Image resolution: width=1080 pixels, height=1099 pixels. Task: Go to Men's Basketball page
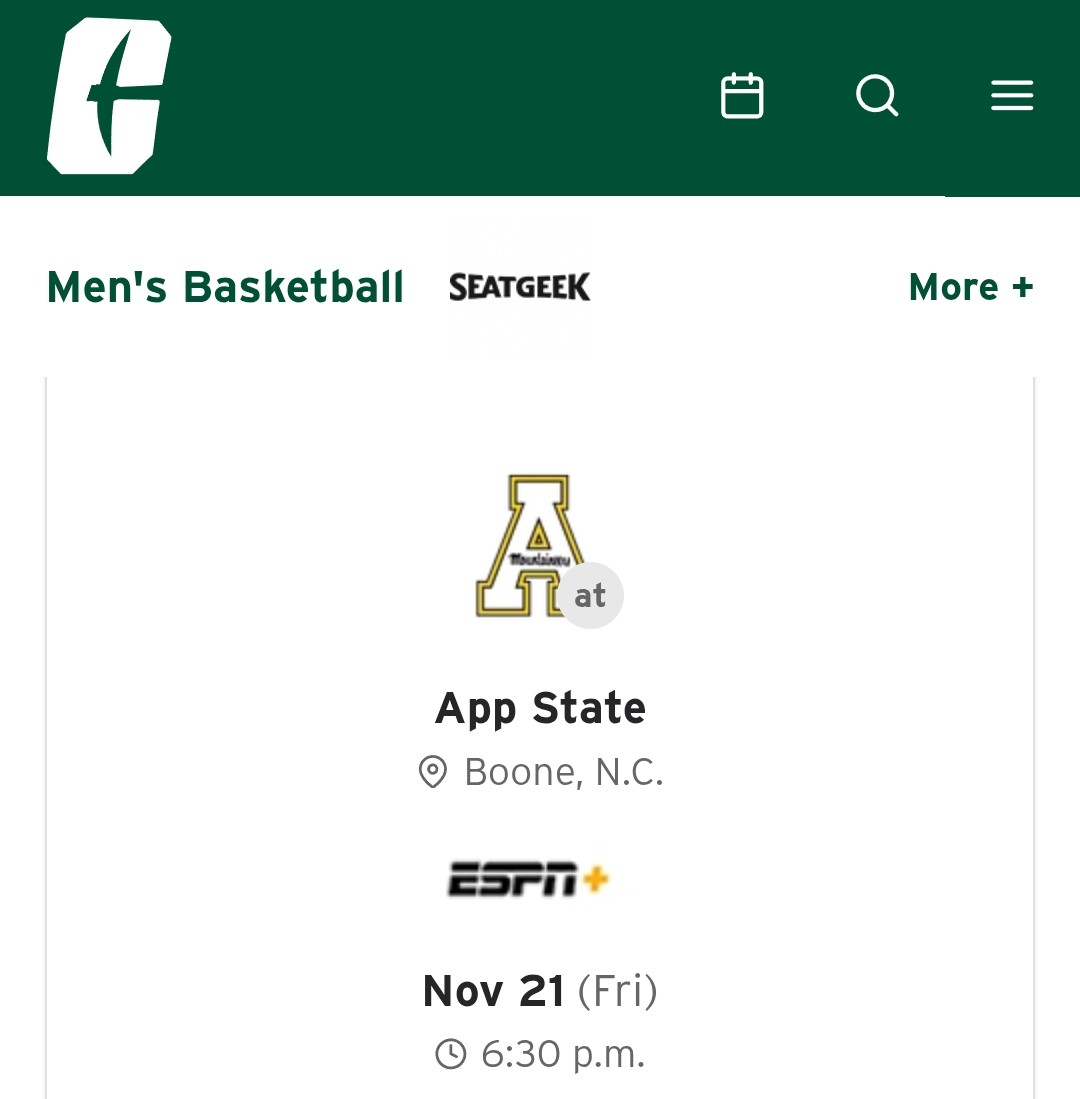[225, 288]
